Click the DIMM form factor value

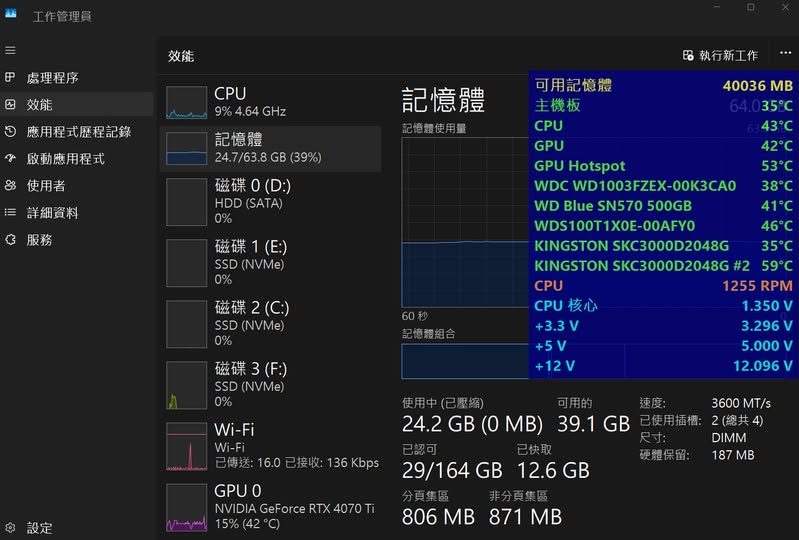pos(729,438)
